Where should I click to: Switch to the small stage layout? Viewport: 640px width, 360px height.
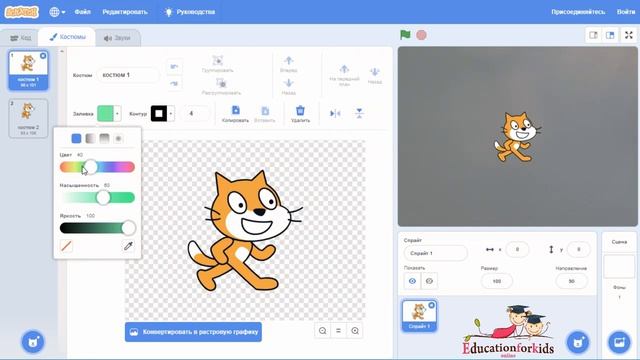[593, 36]
